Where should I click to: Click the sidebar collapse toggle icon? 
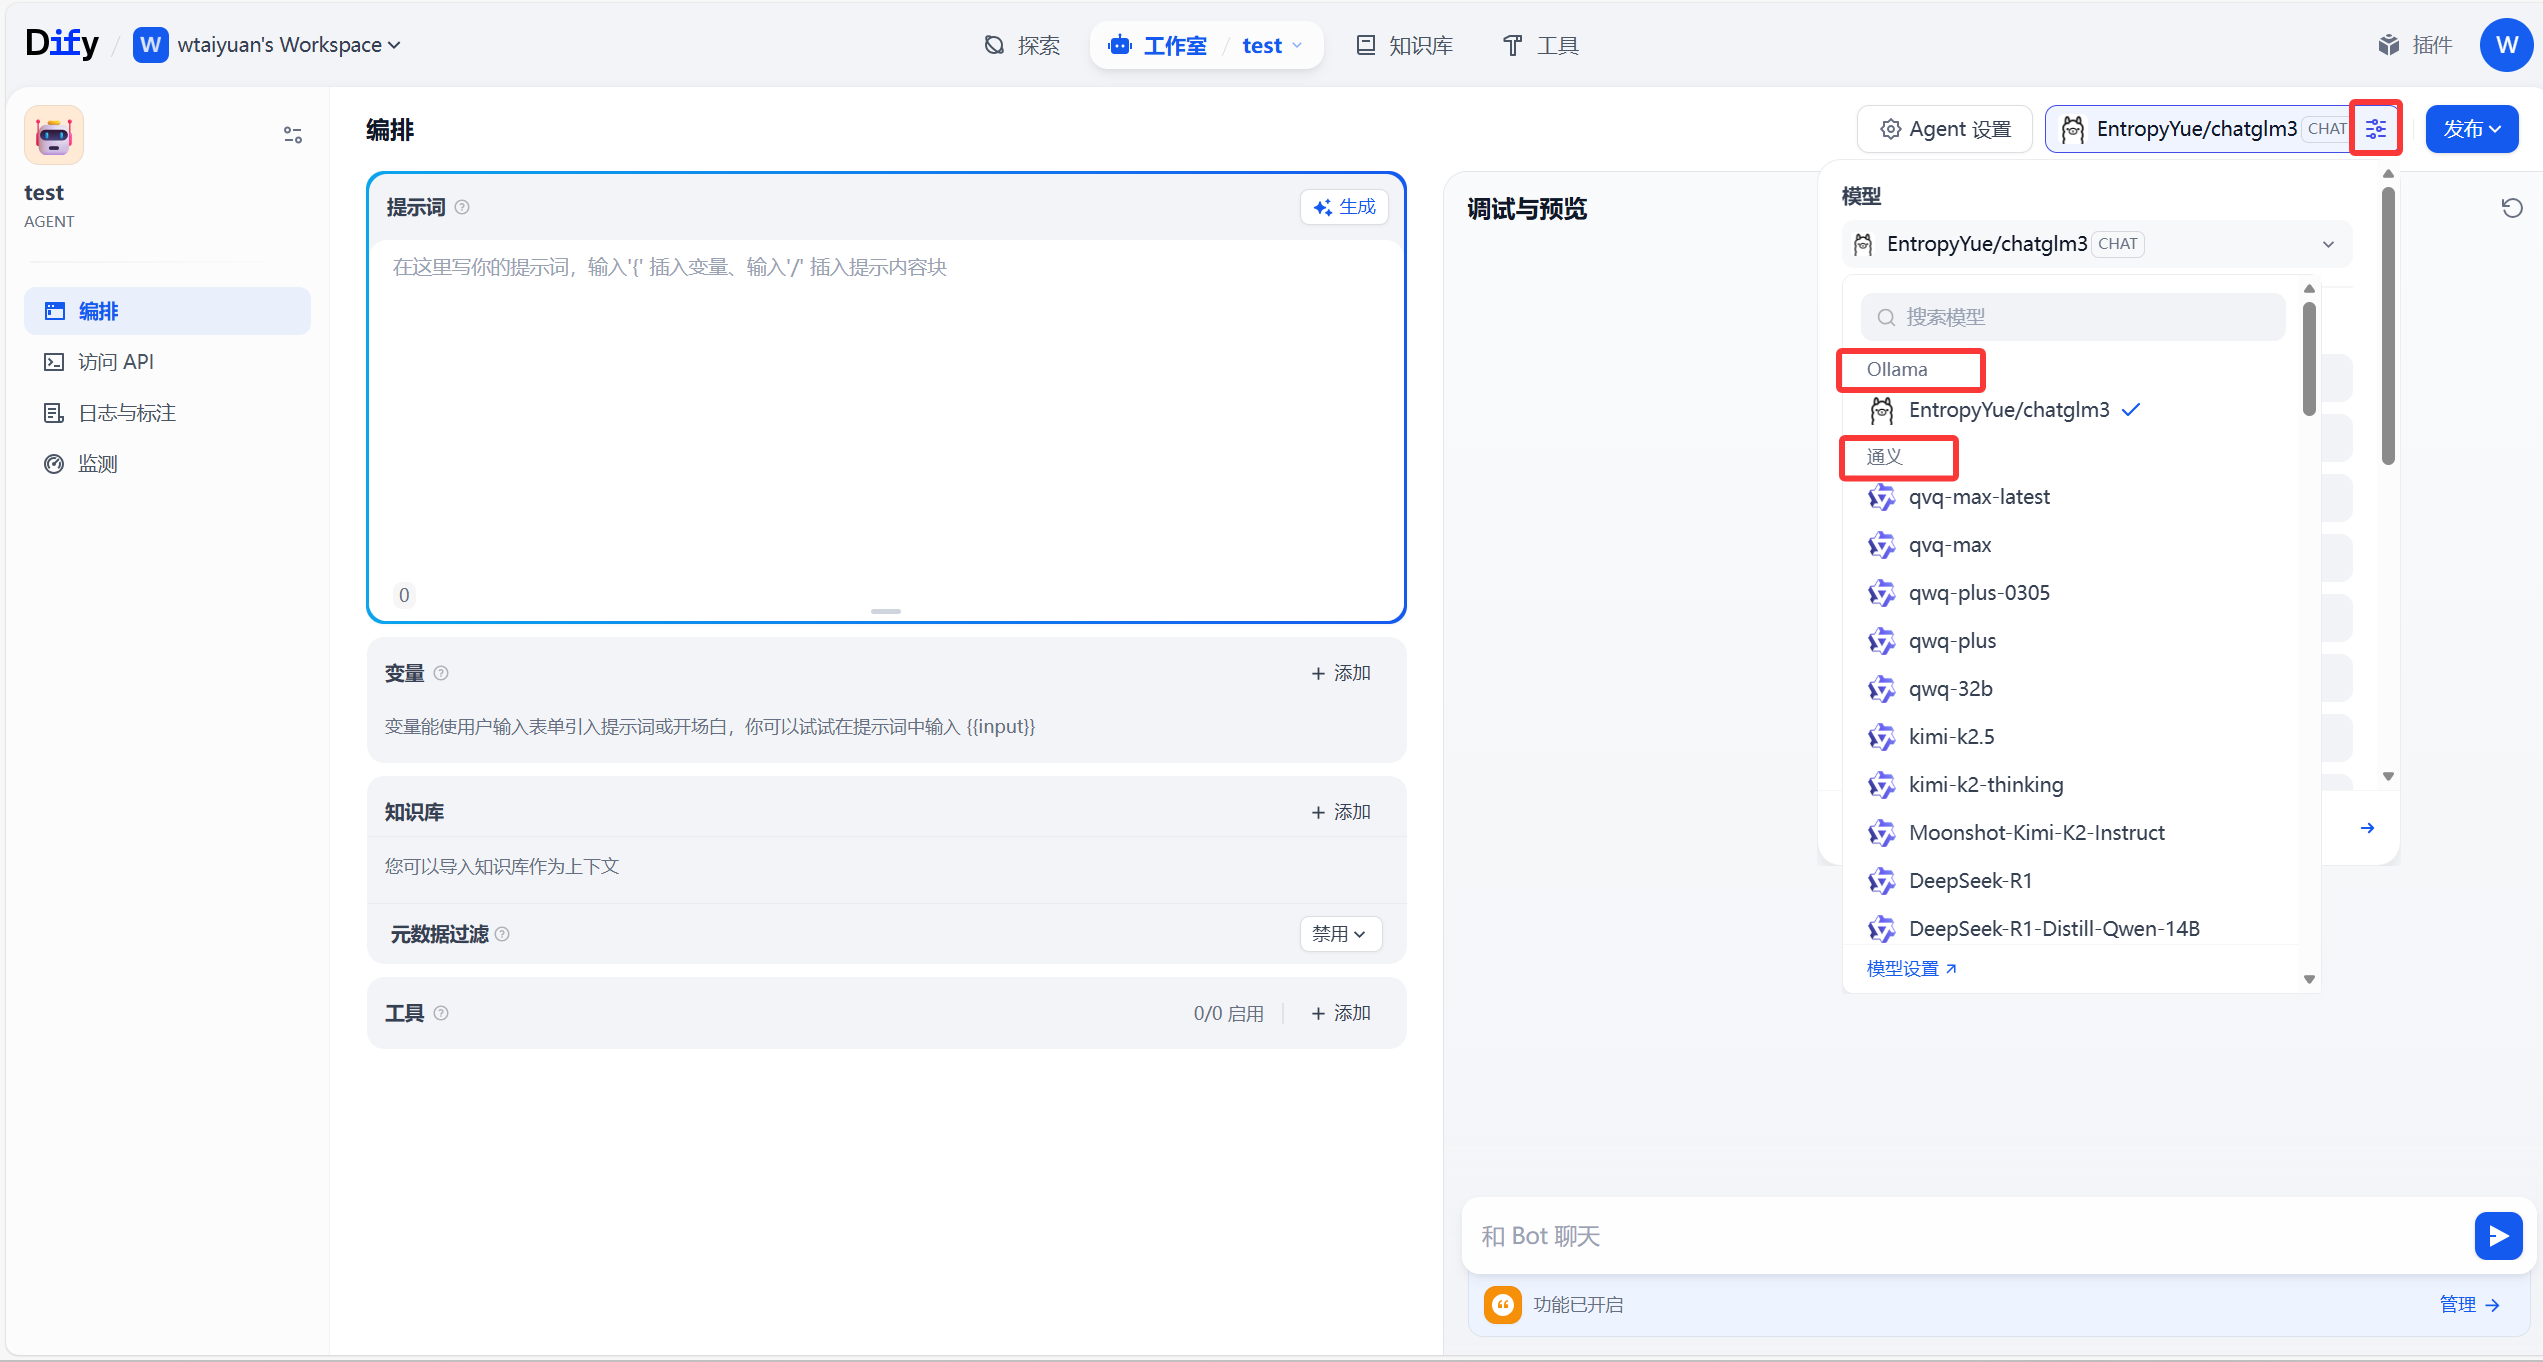tap(293, 135)
